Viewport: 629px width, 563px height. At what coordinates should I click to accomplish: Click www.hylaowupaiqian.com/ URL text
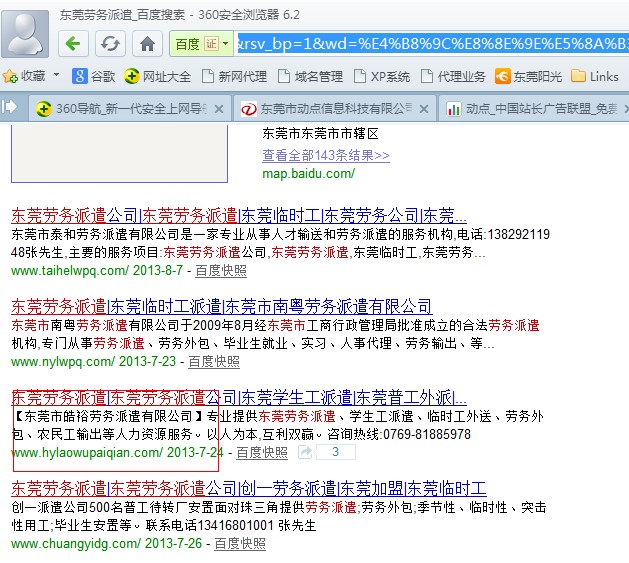pyautogui.click(x=87, y=453)
